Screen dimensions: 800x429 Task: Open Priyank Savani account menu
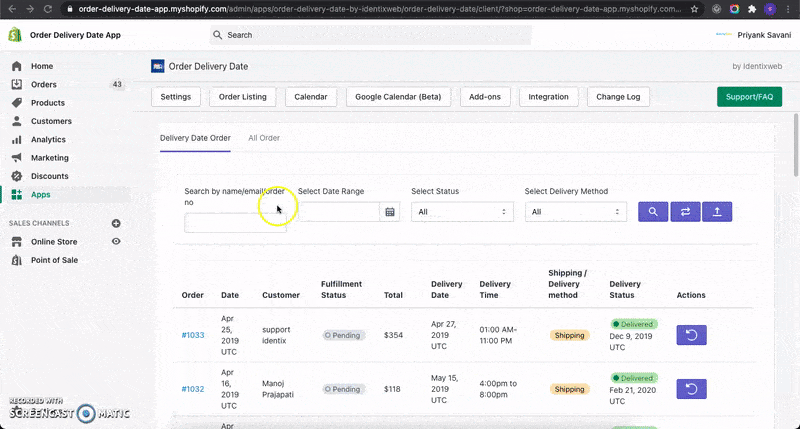[754, 35]
